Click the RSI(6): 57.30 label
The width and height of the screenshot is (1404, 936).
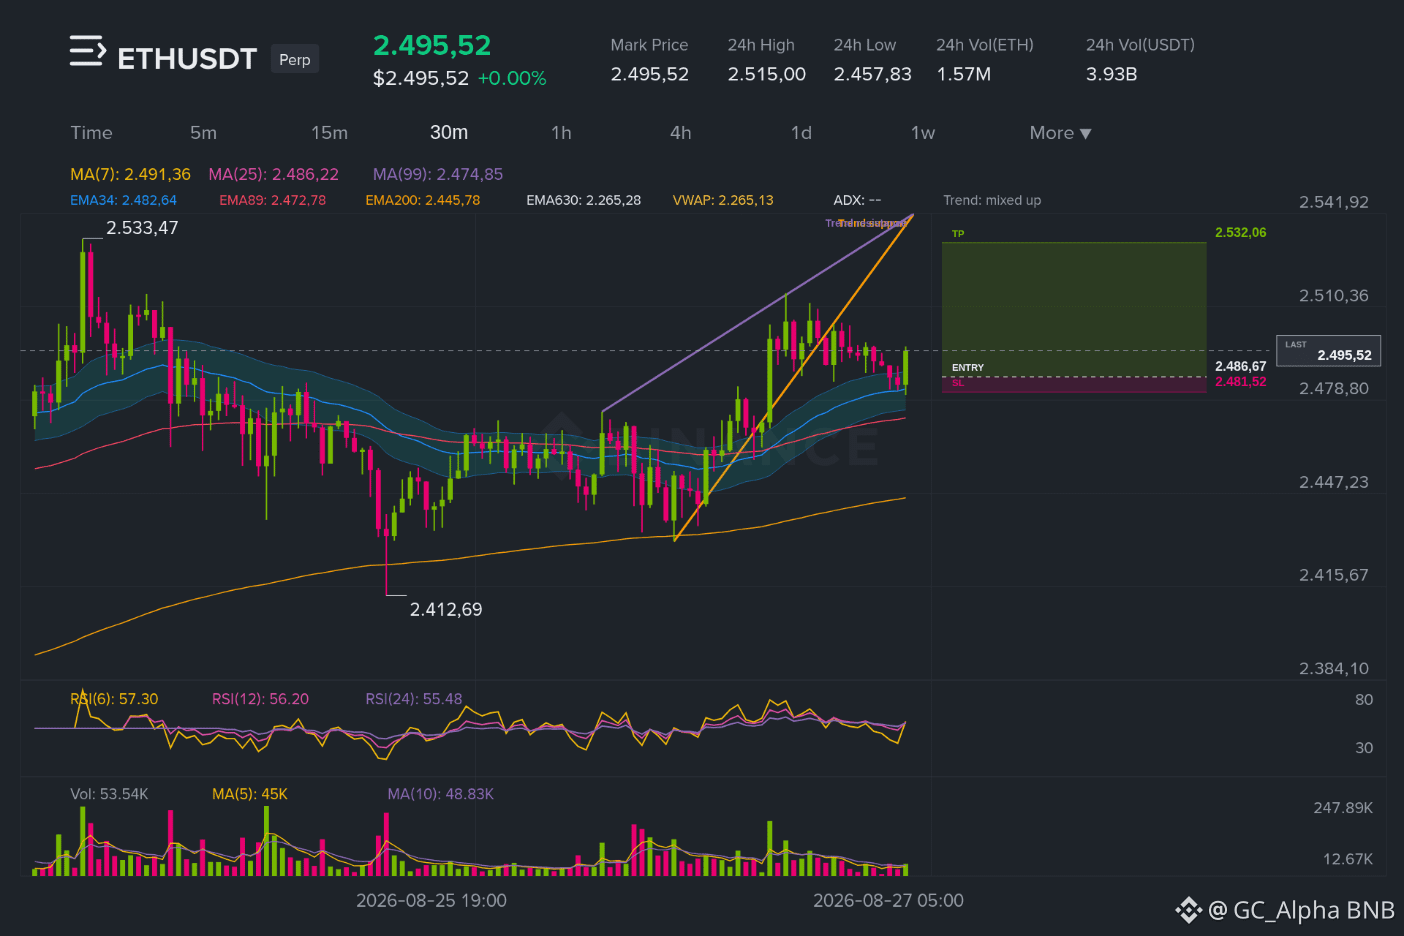(x=114, y=699)
